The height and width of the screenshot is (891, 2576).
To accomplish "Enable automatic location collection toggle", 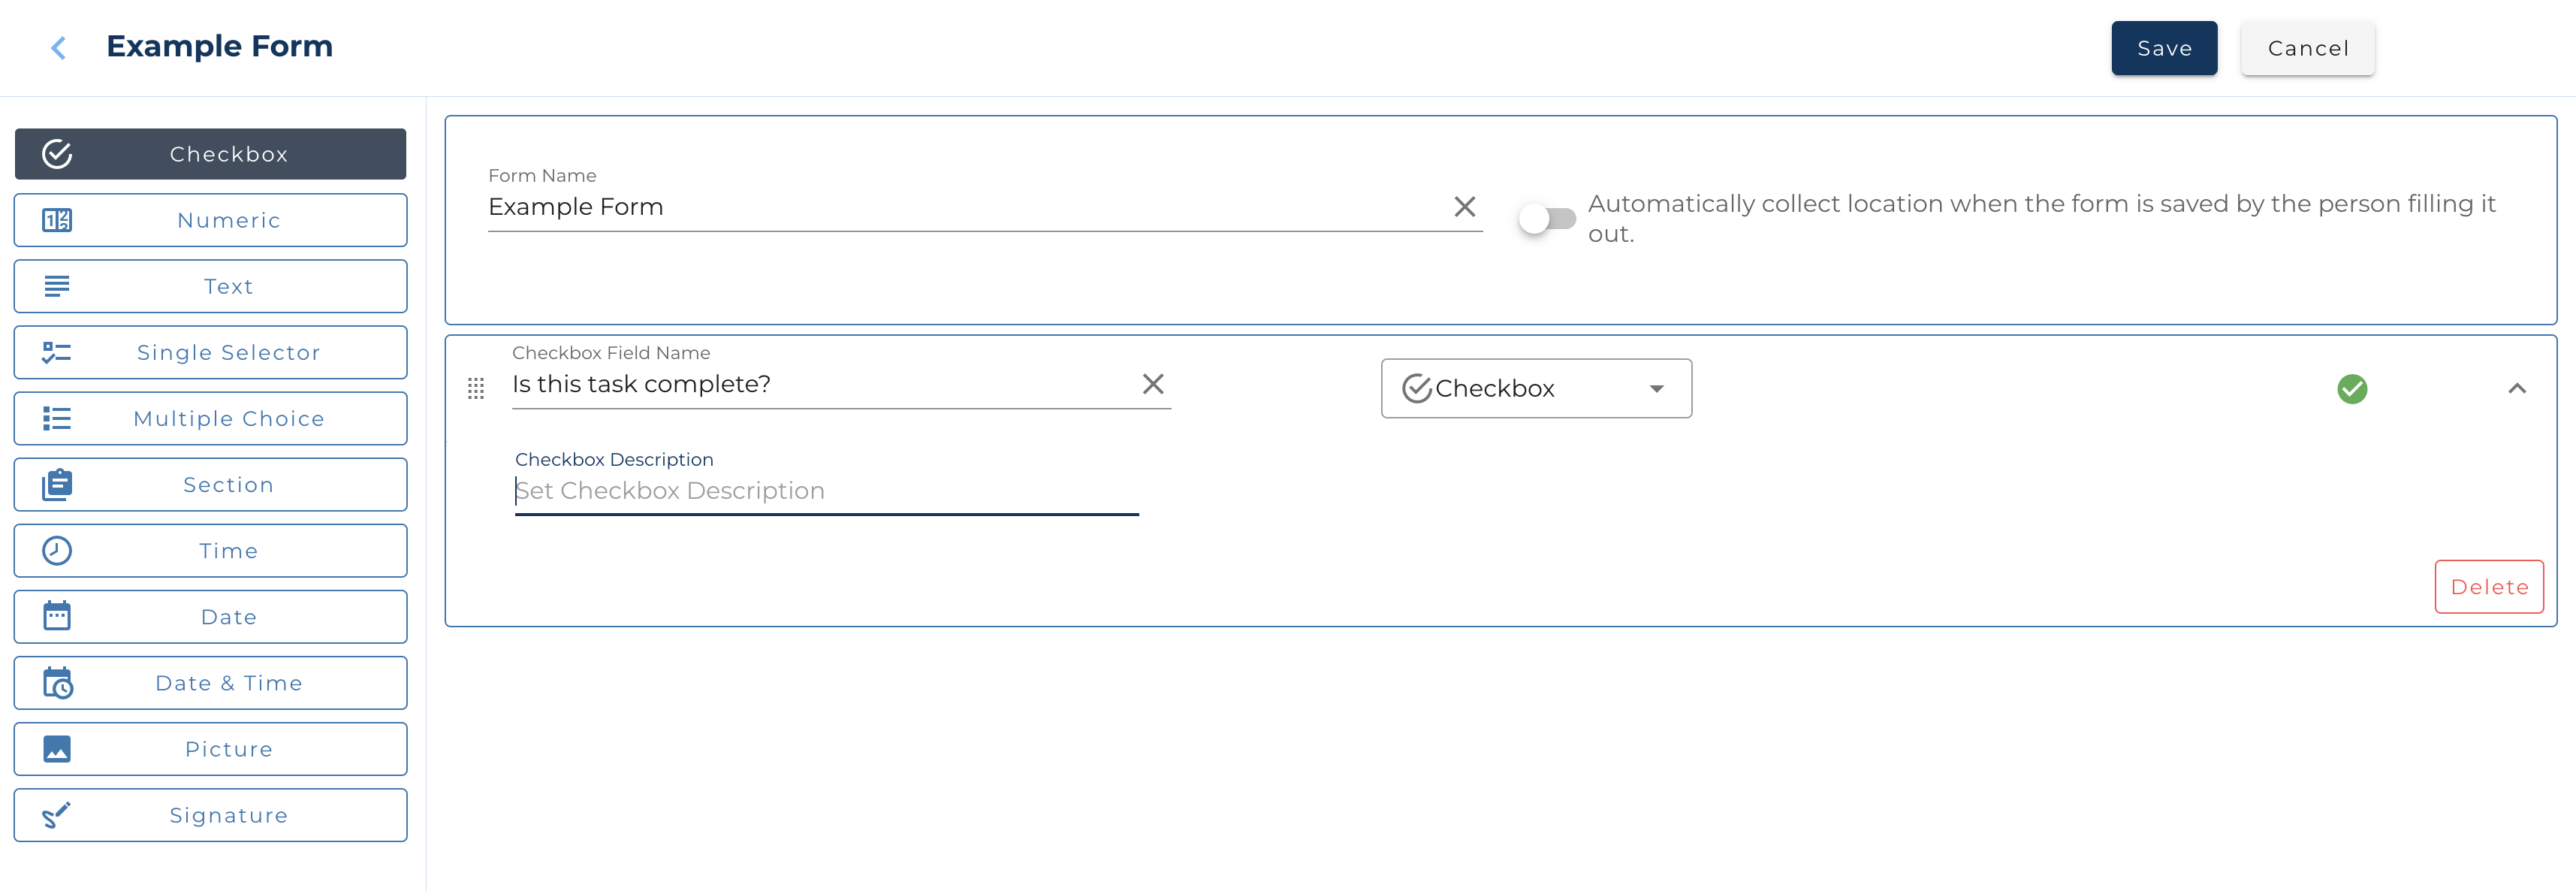I will (1548, 218).
